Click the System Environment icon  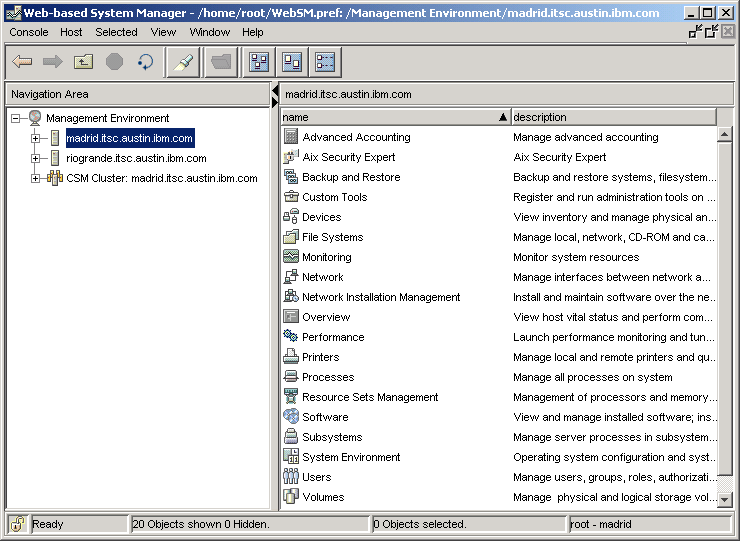pos(291,456)
